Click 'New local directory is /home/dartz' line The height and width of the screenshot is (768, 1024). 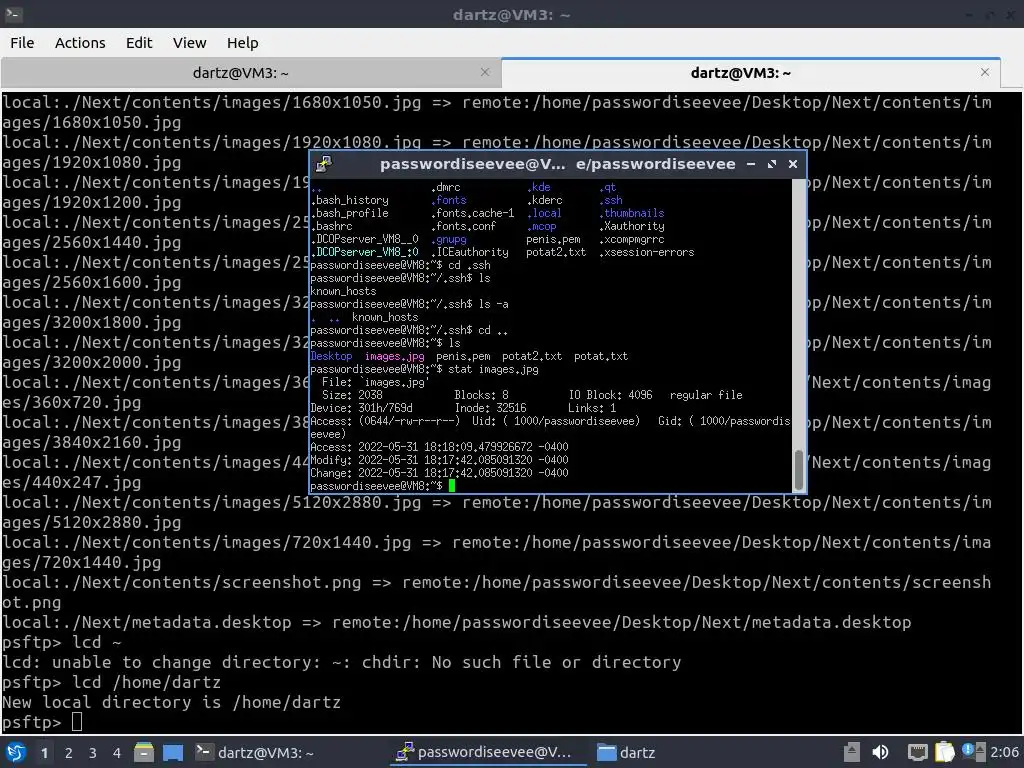pyautogui.click(x=171, y=703)
